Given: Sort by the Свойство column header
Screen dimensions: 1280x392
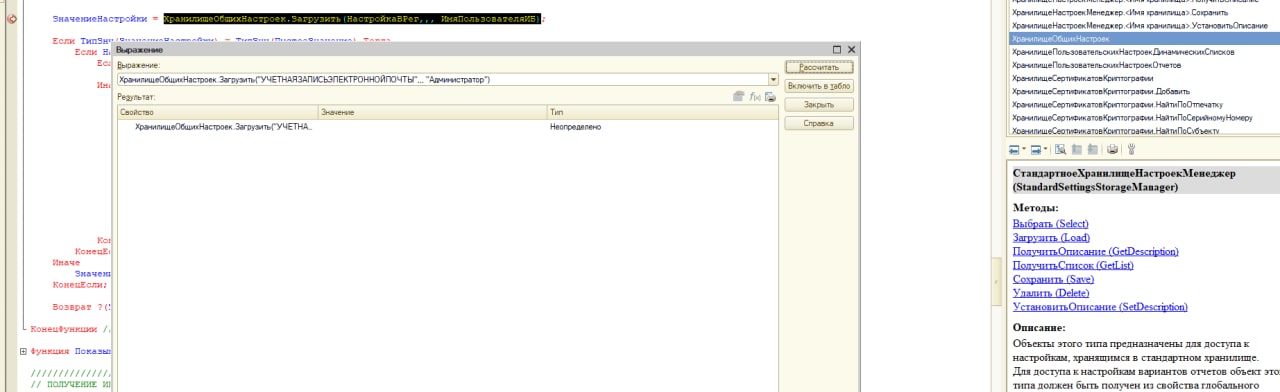Looking at the screenshot, I should tap(217, 112).
